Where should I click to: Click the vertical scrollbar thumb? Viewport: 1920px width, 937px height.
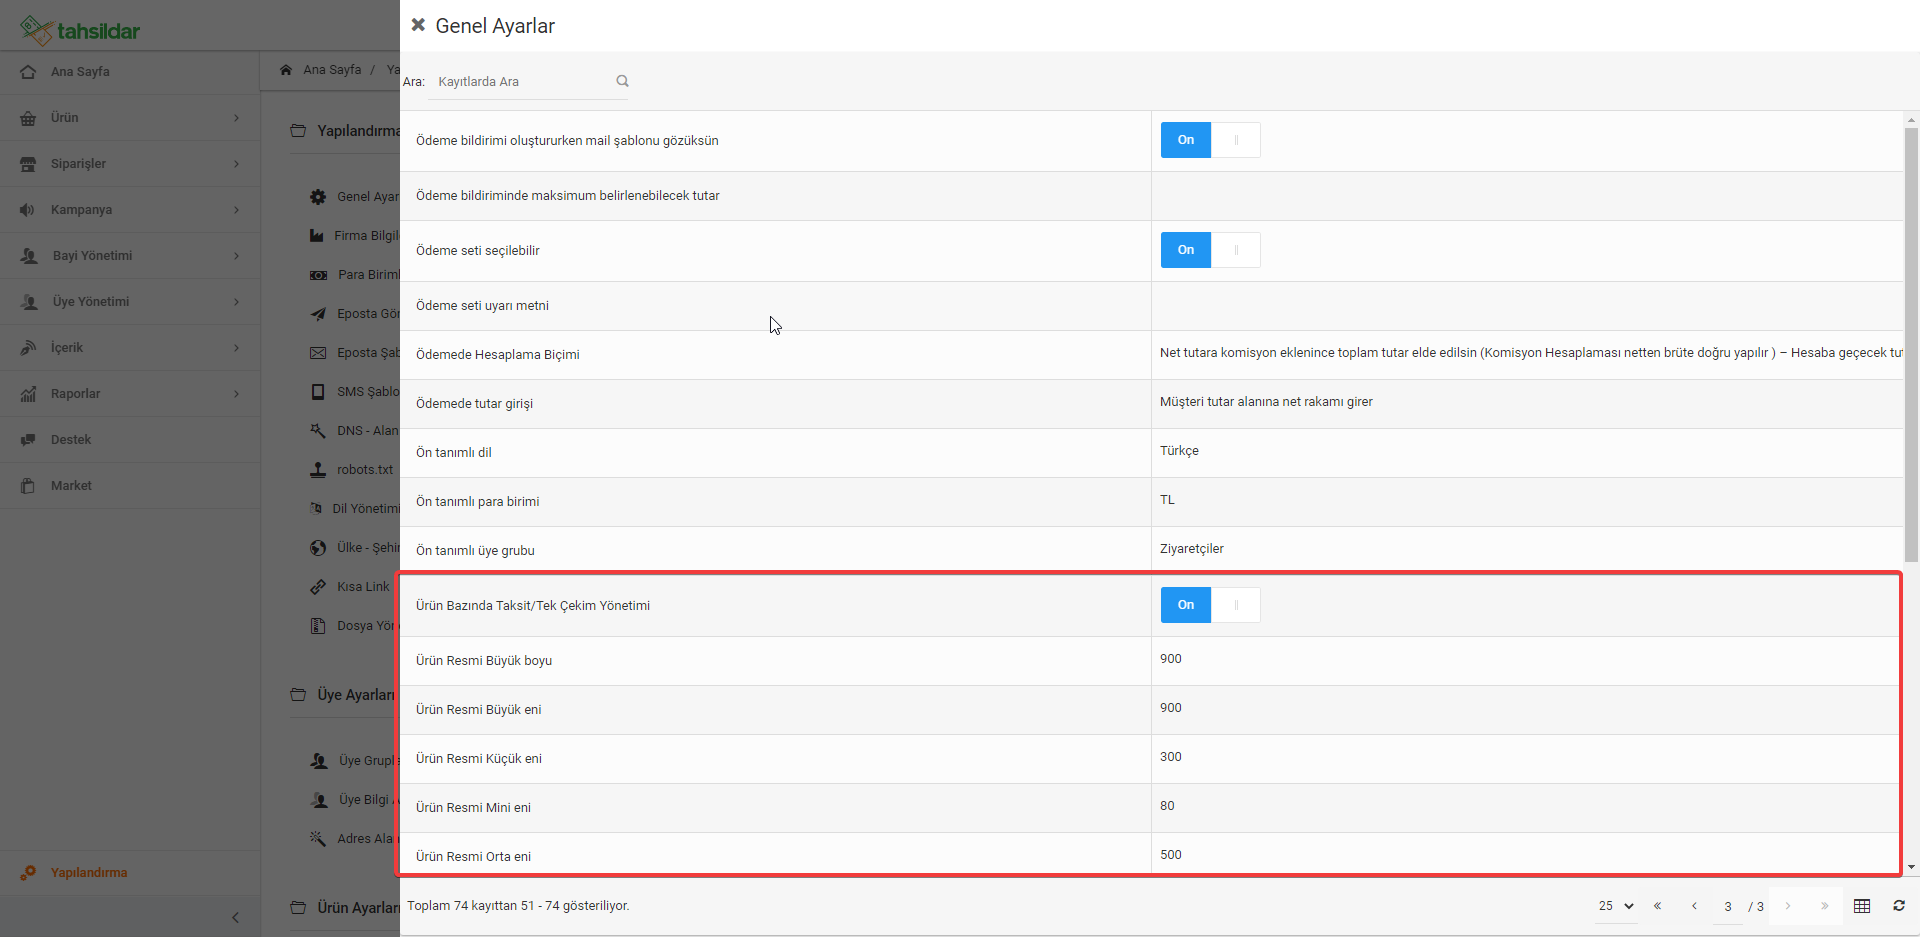click(x=1911, y=345)
